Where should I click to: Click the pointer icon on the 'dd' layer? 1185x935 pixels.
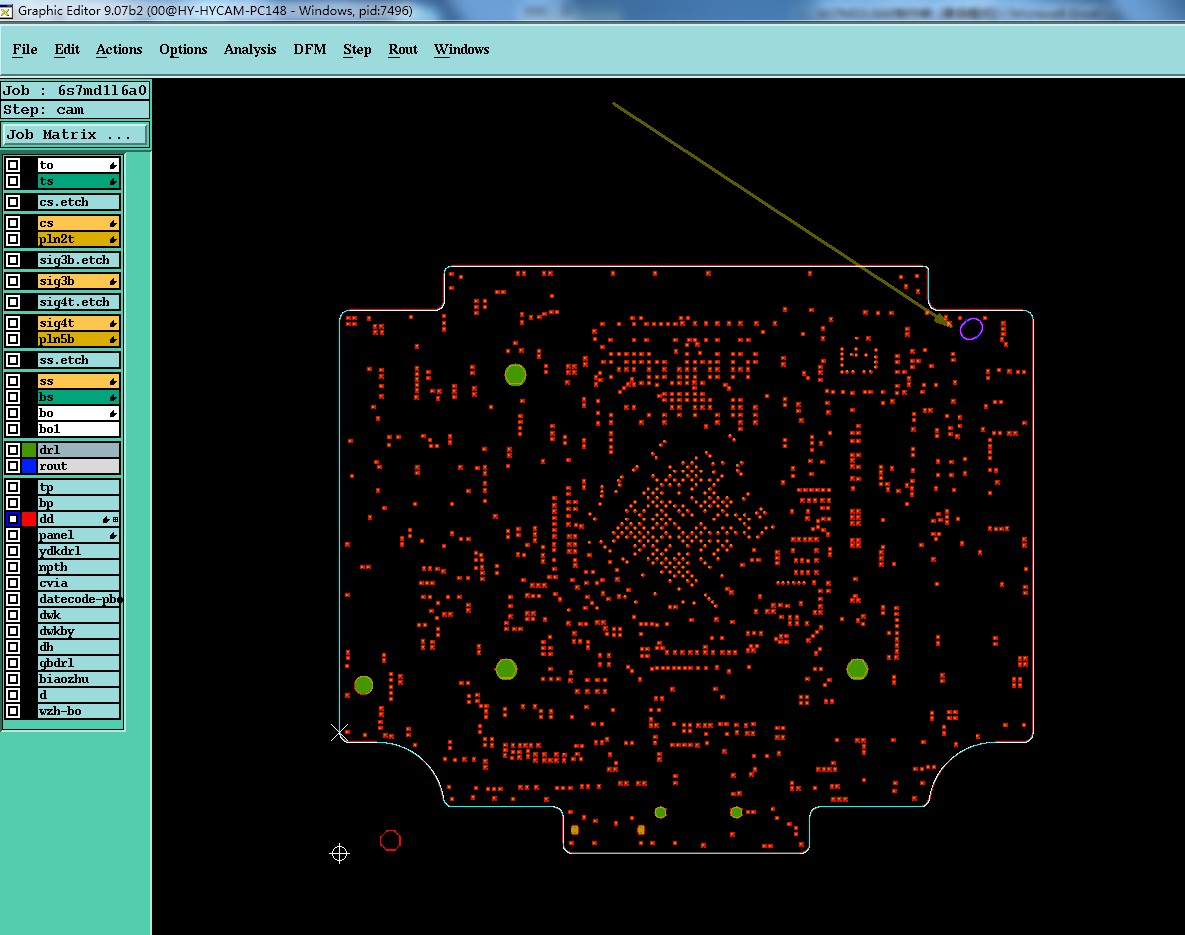tap(107, 519)
